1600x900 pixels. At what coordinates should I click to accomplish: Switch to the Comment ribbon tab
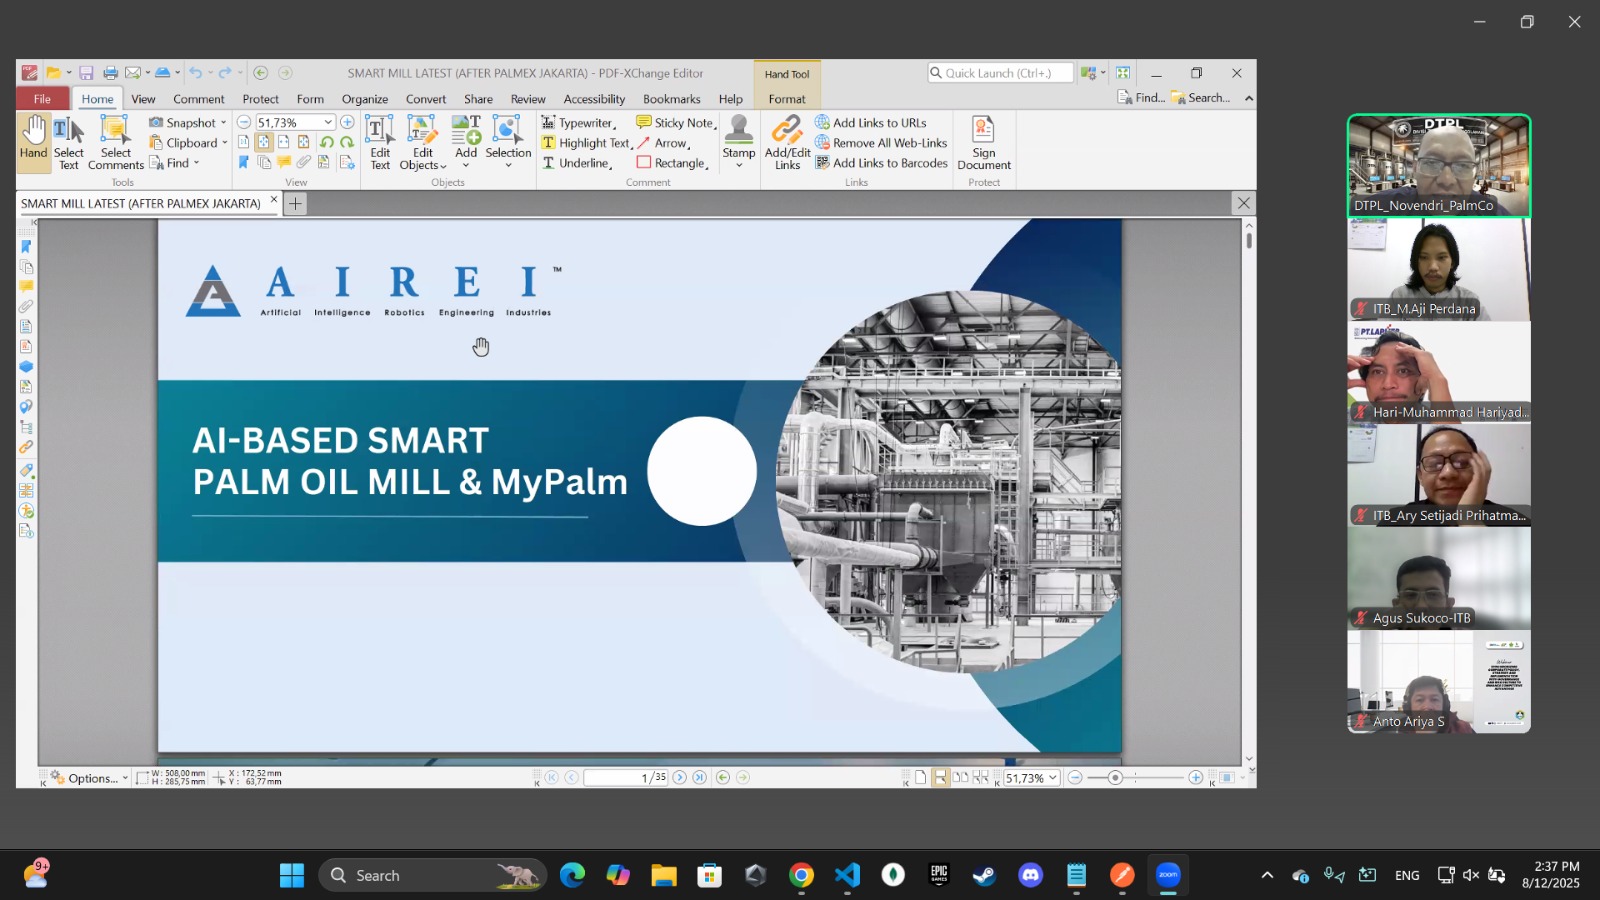tap(198, 99)
